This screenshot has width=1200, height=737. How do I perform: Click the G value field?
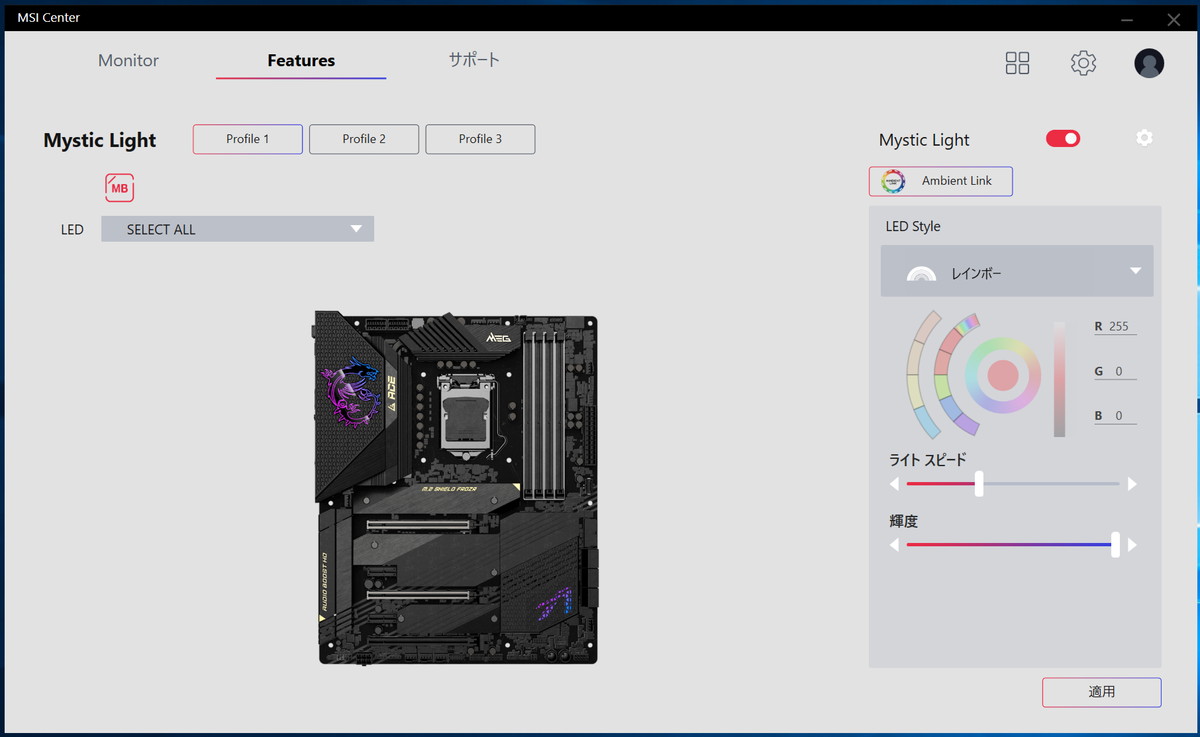pos(1115,372)
